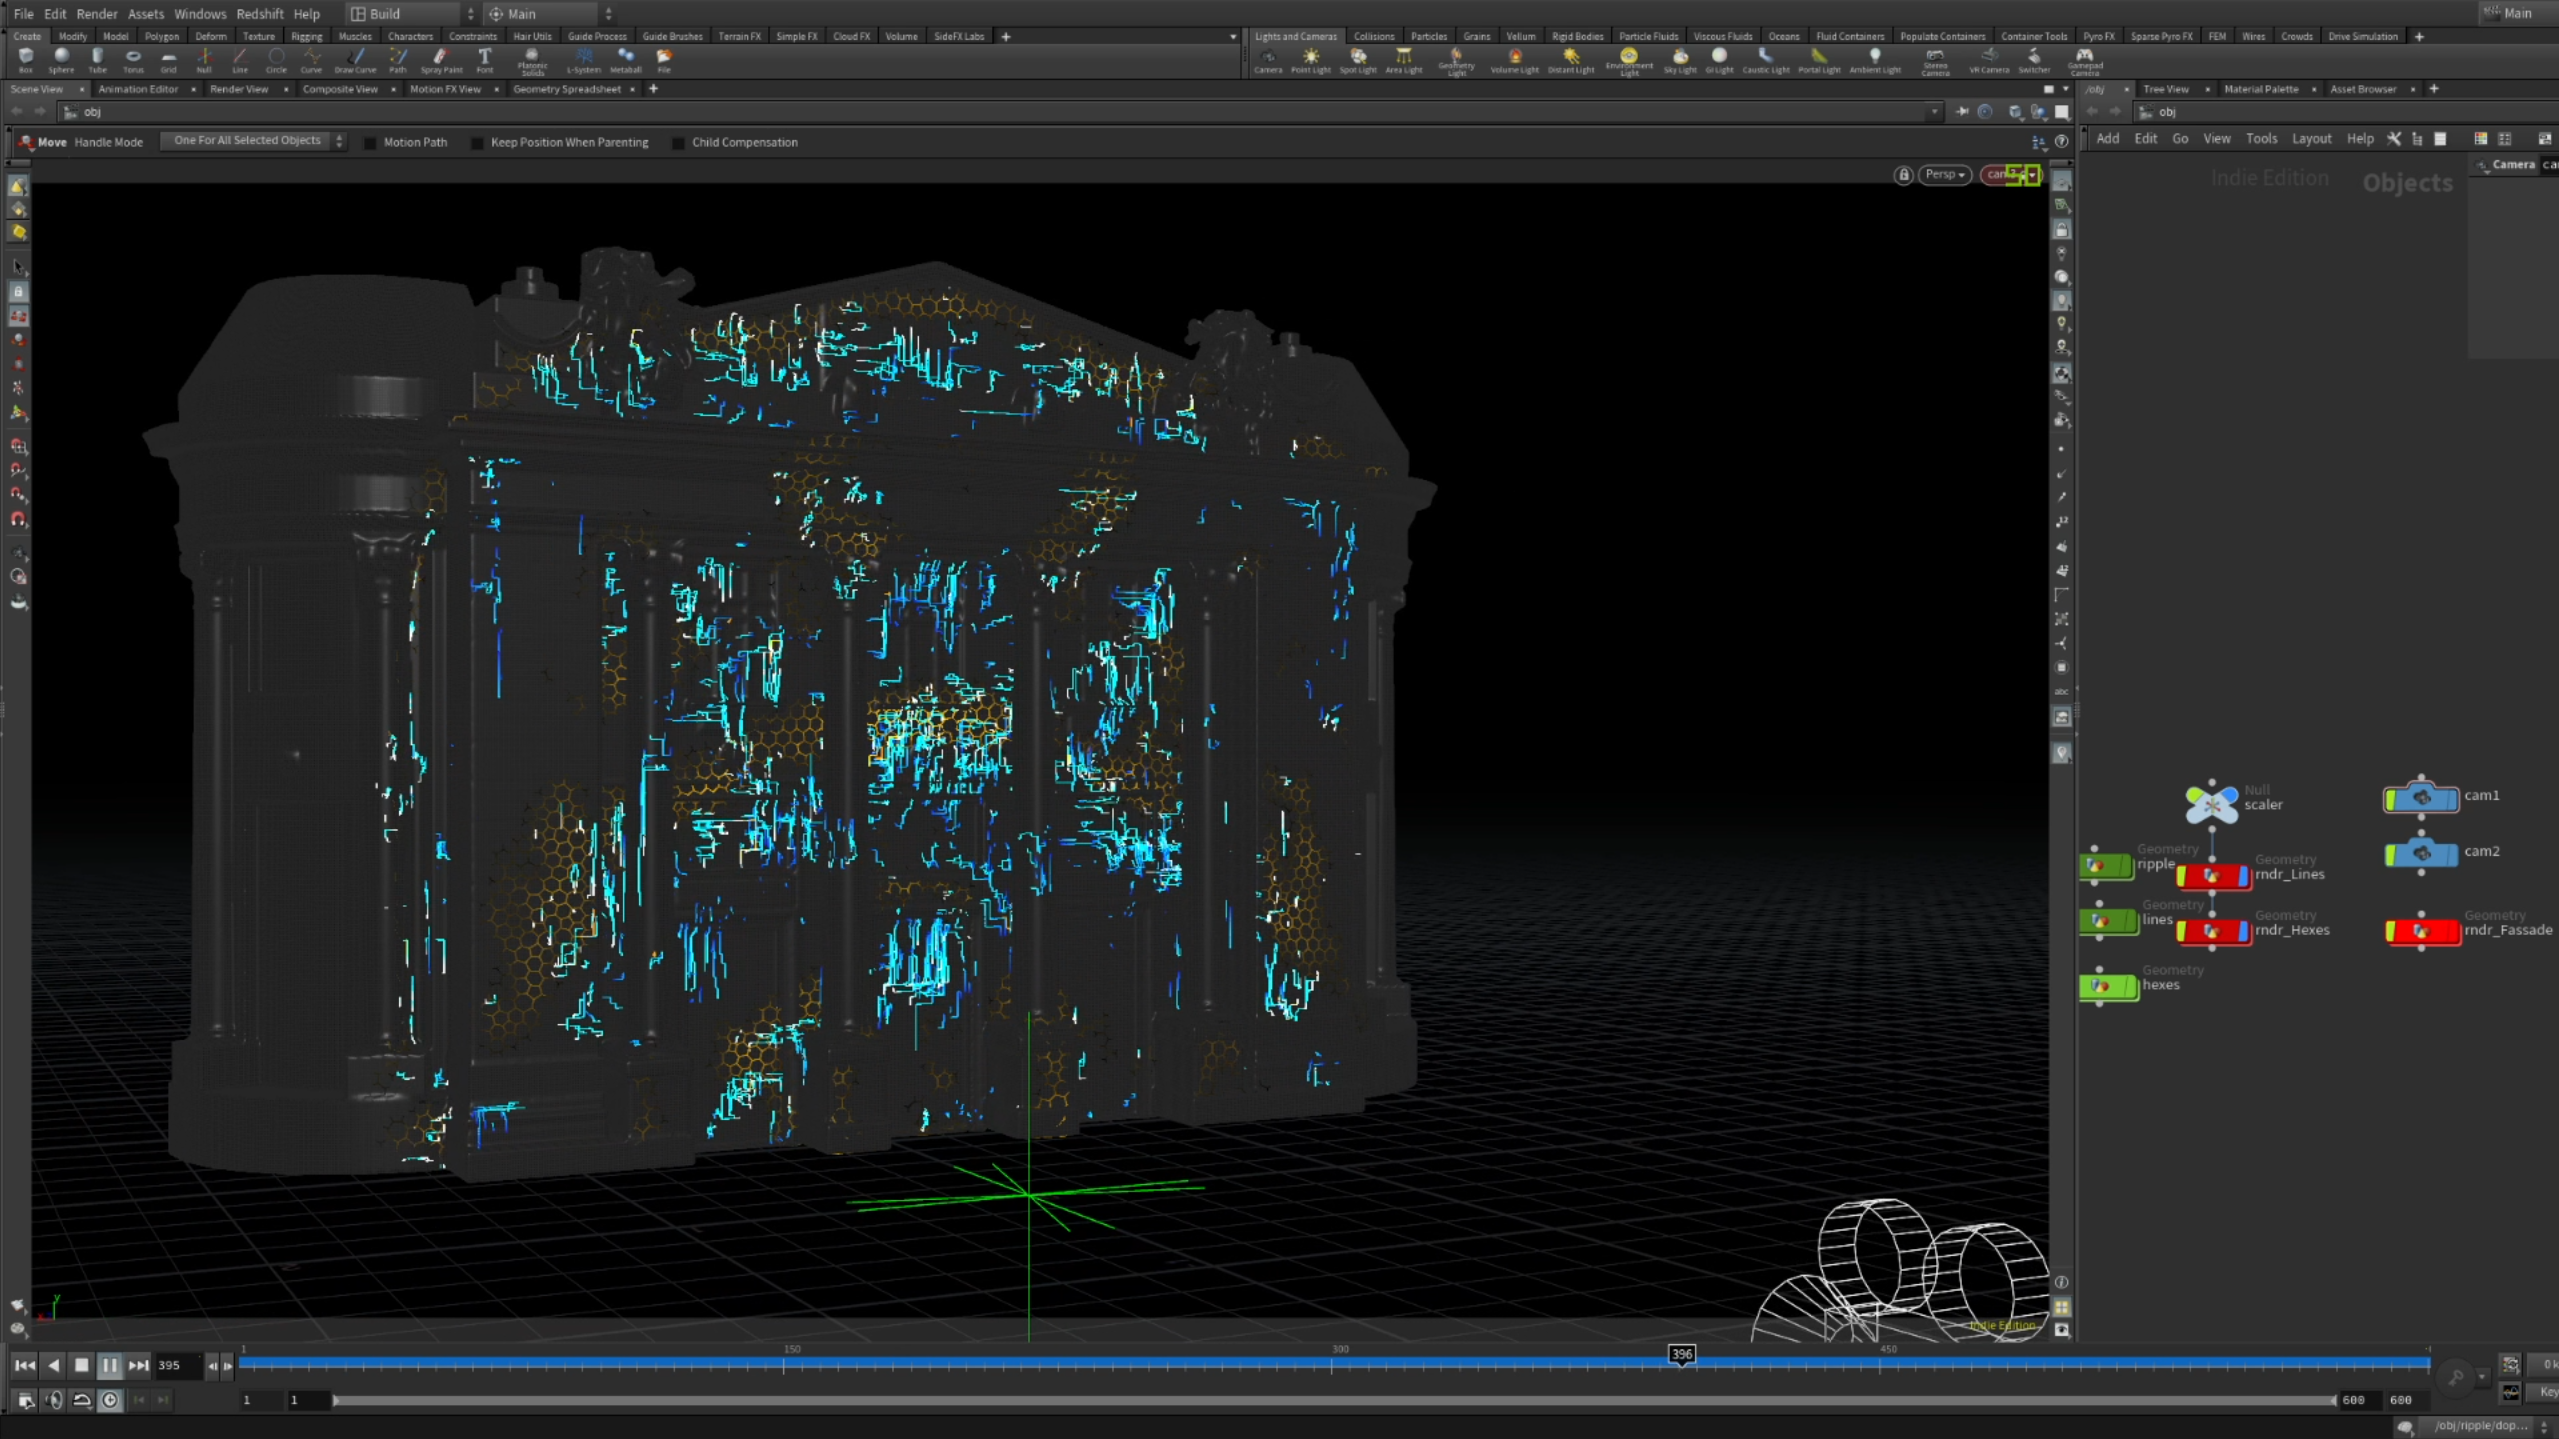Image resolution: width=2559 pixels, height=1439 pixels.
Task: Open the Material Palette tab
Action: [x=2260, y=89]
